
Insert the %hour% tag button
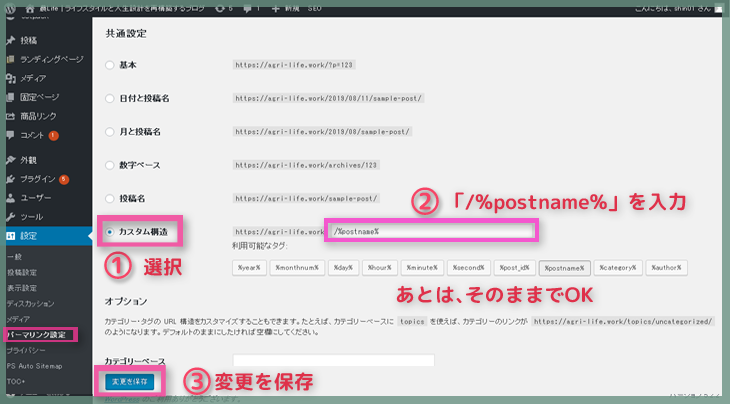tap(379, 268)
